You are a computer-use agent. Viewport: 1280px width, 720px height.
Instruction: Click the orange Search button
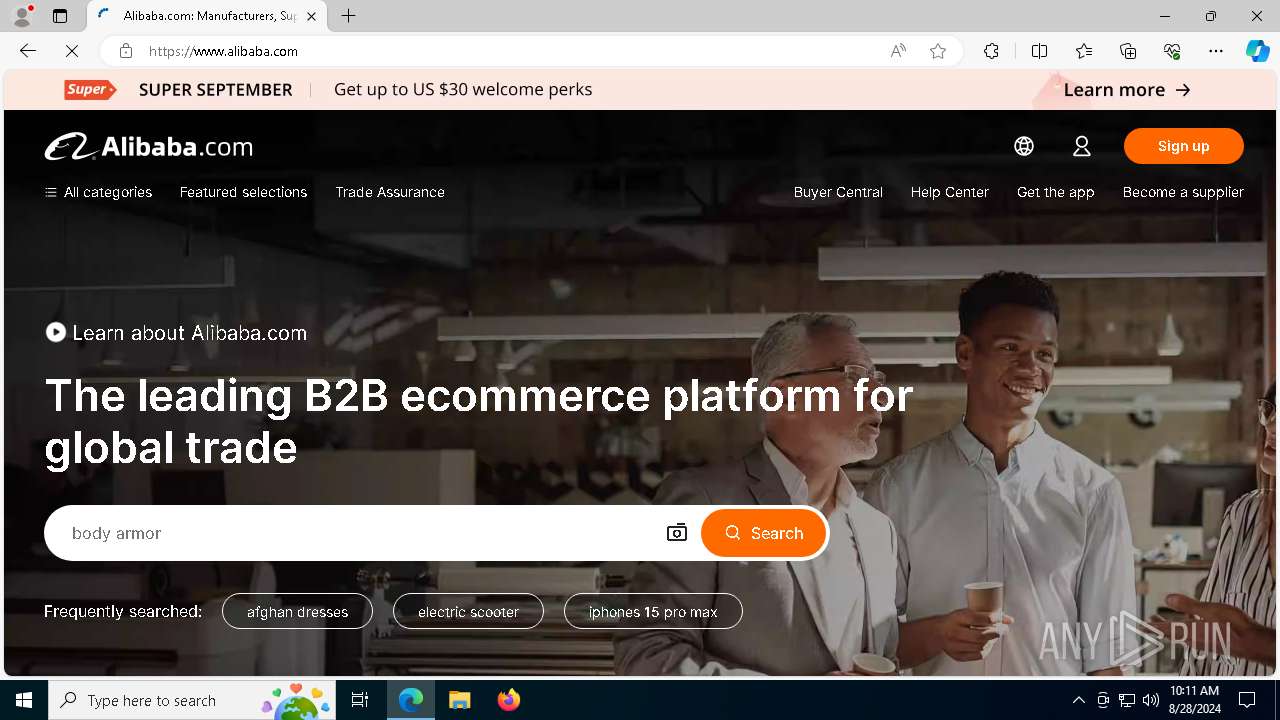click(764, 533)
